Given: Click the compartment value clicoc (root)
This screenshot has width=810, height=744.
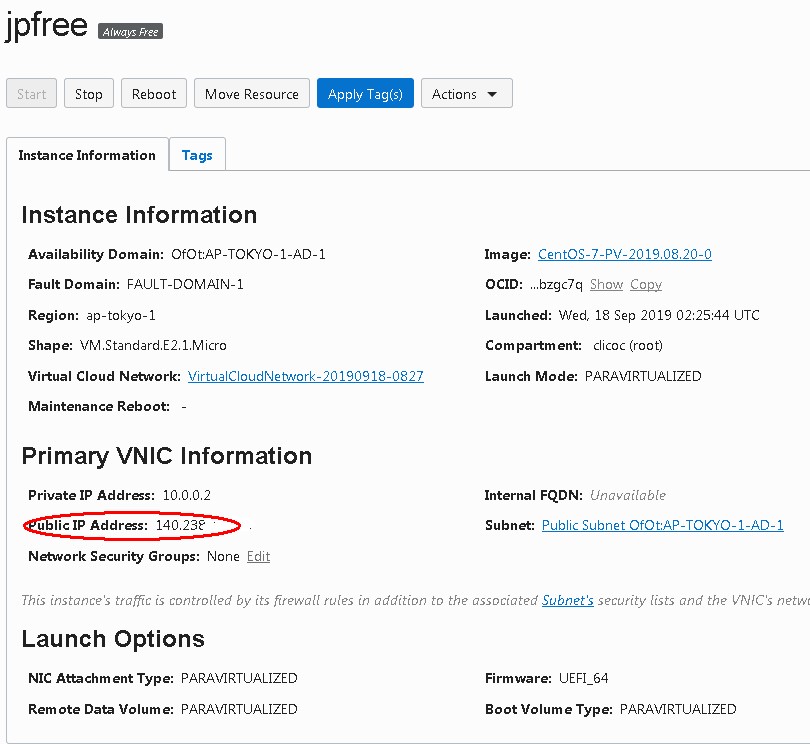Looking at the screenshot, I should pos(628,345).
